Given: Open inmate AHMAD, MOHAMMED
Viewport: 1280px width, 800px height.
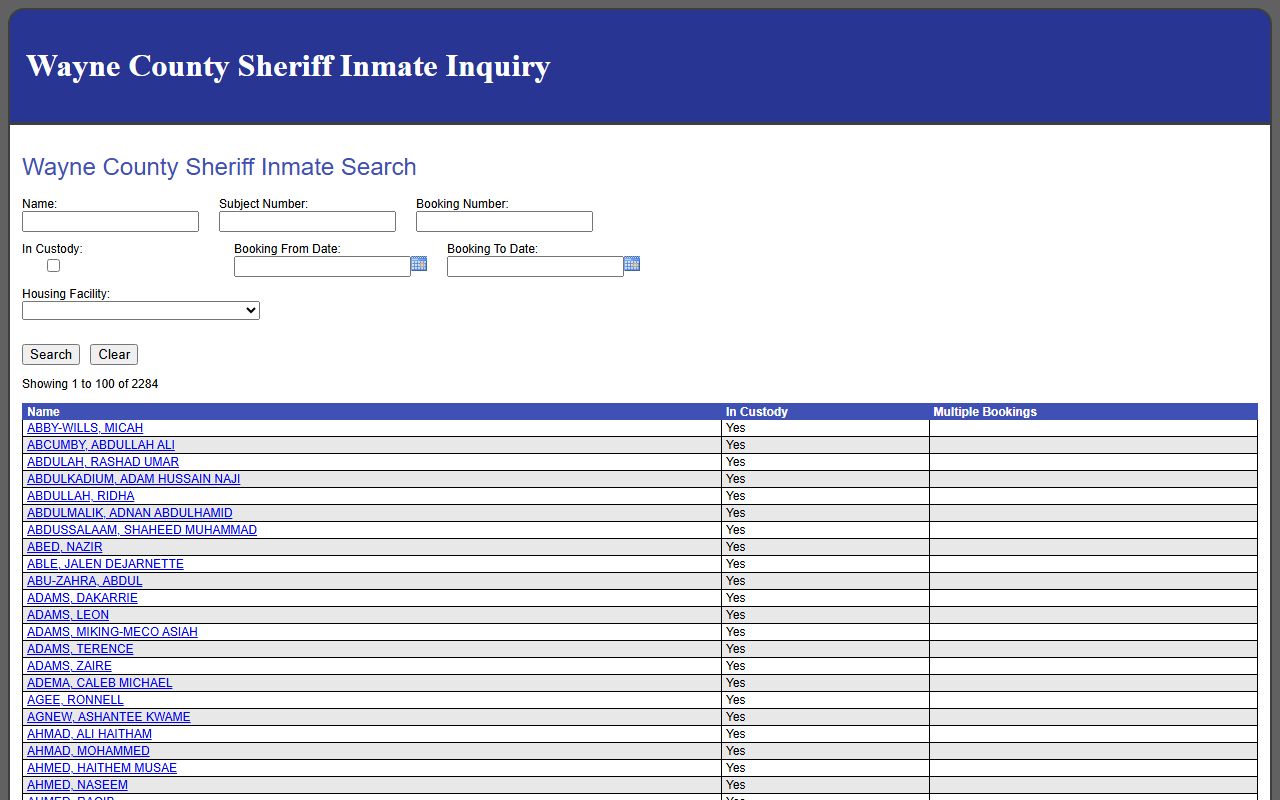Looking at the screenshot, I should (88, 751).
